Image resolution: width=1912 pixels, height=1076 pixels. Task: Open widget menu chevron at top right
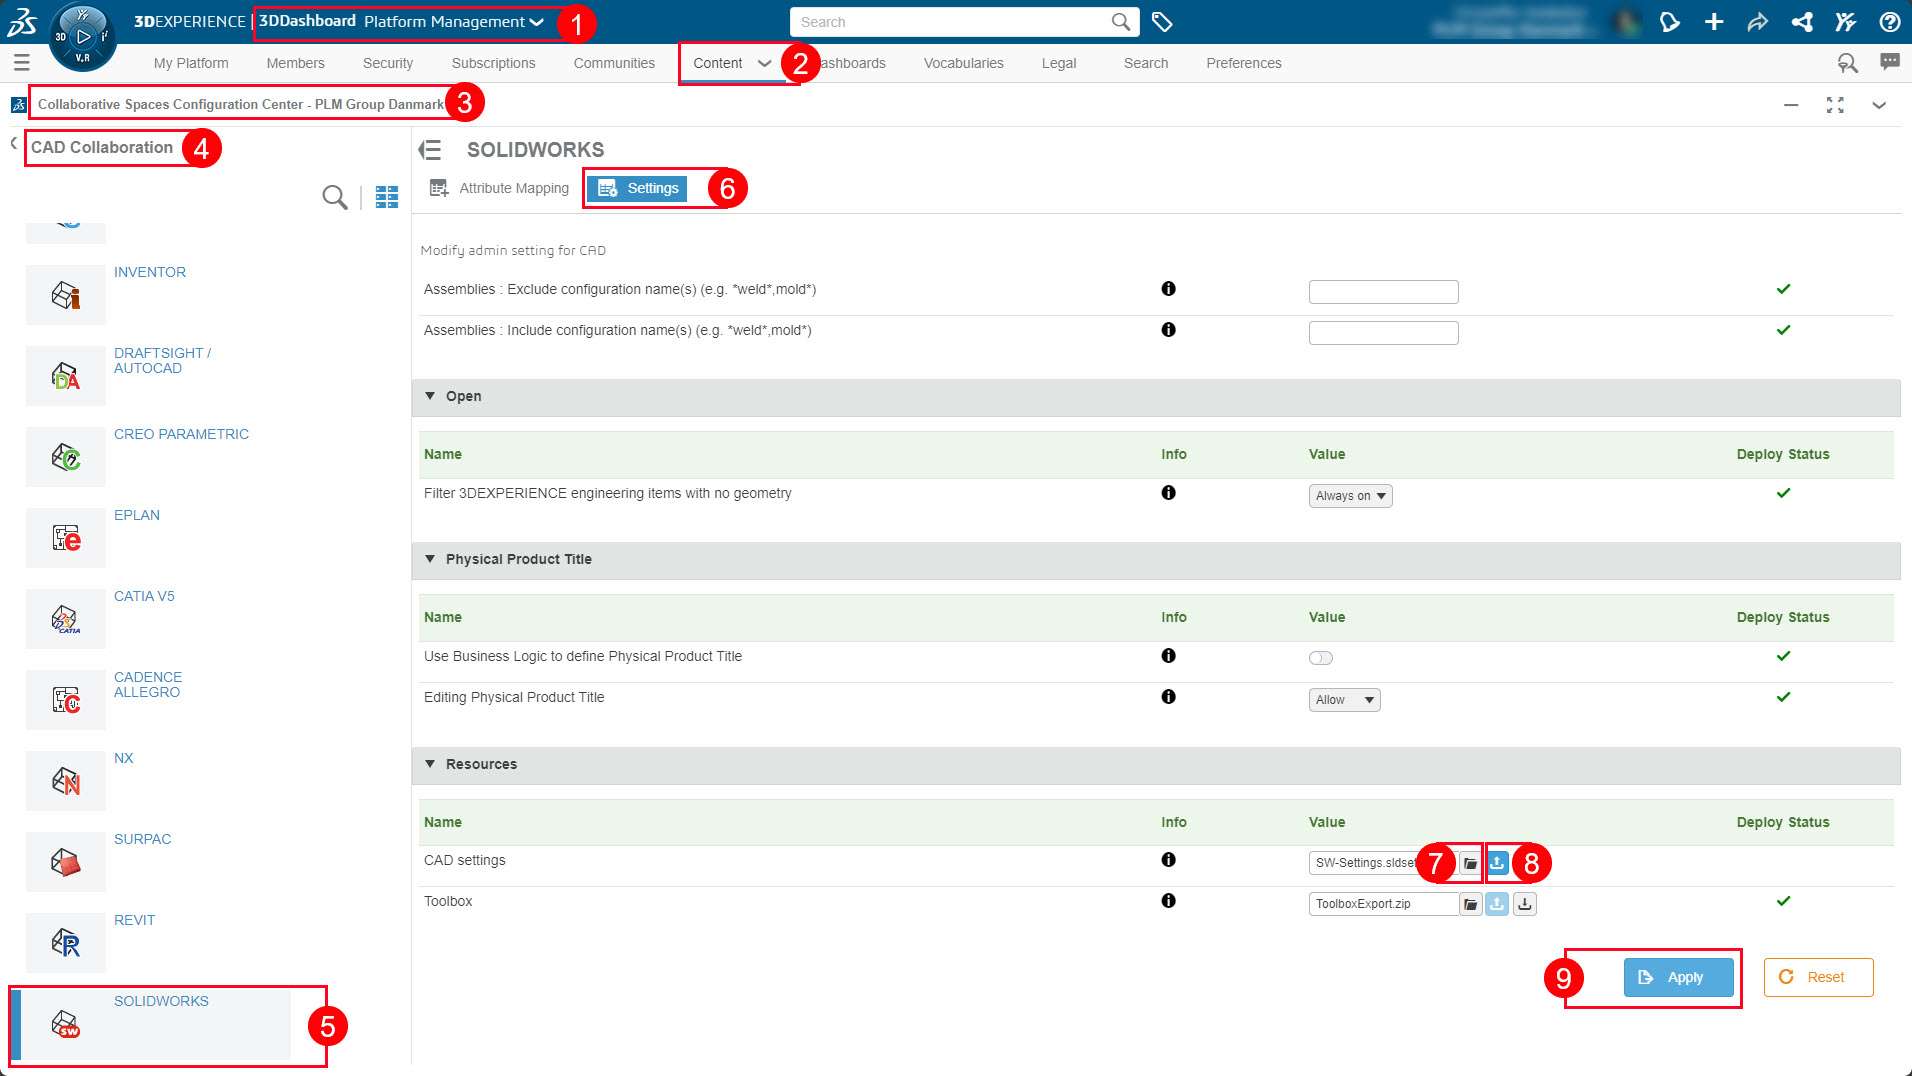(1879, 105)
